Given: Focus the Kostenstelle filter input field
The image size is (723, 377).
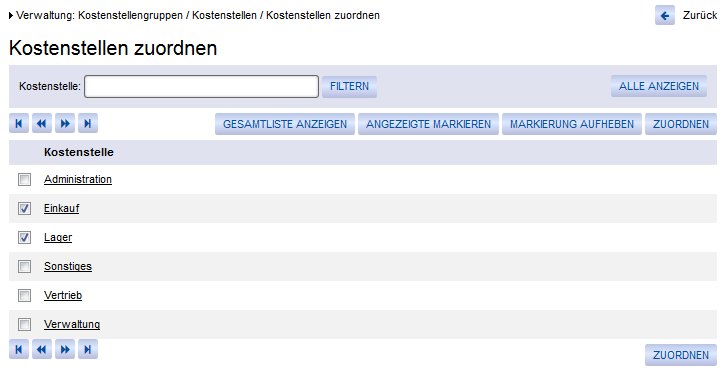Looking at the screenshot, I should [x=201, y=87].
